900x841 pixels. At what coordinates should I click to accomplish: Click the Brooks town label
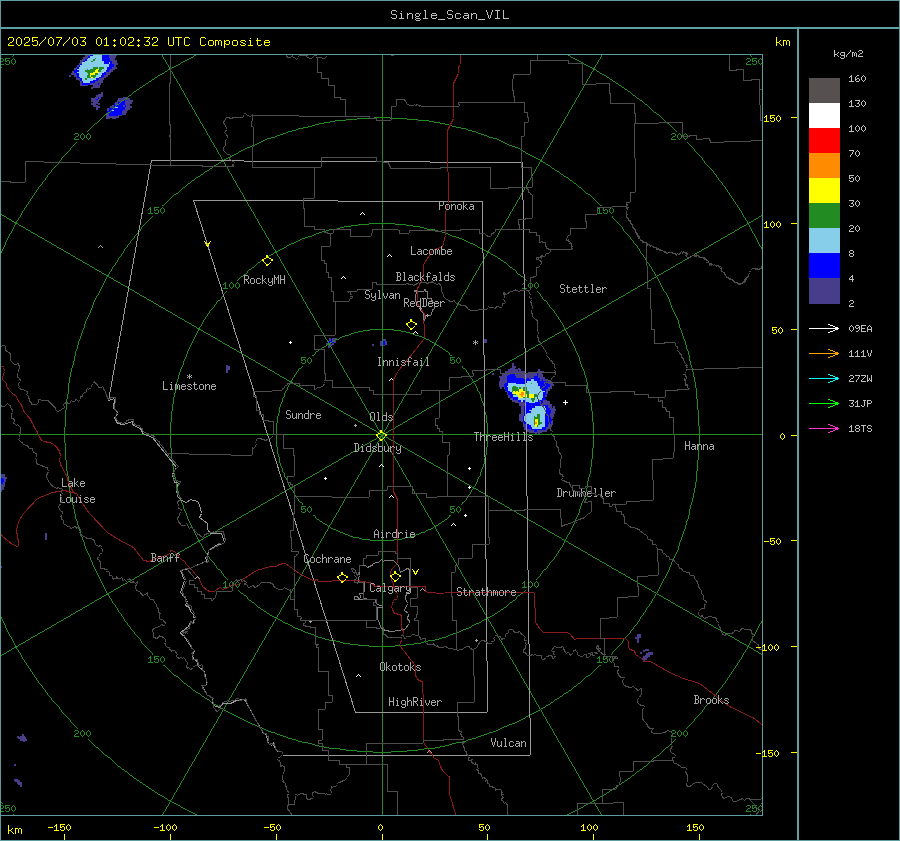click(711, 700)
